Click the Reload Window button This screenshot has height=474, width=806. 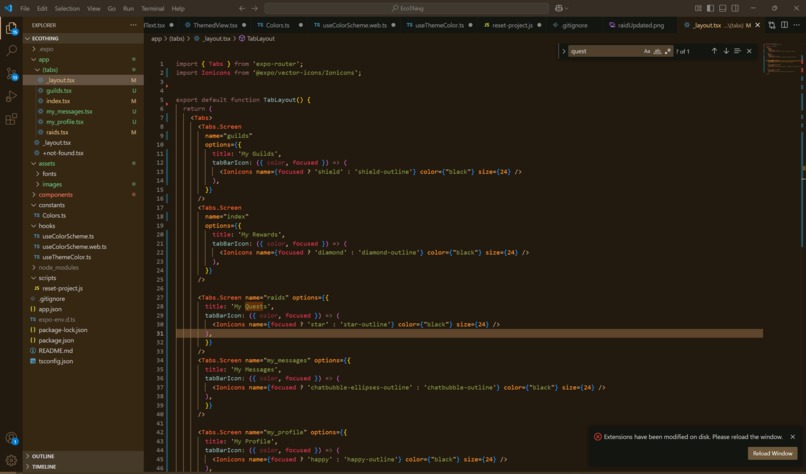point(772,453)
